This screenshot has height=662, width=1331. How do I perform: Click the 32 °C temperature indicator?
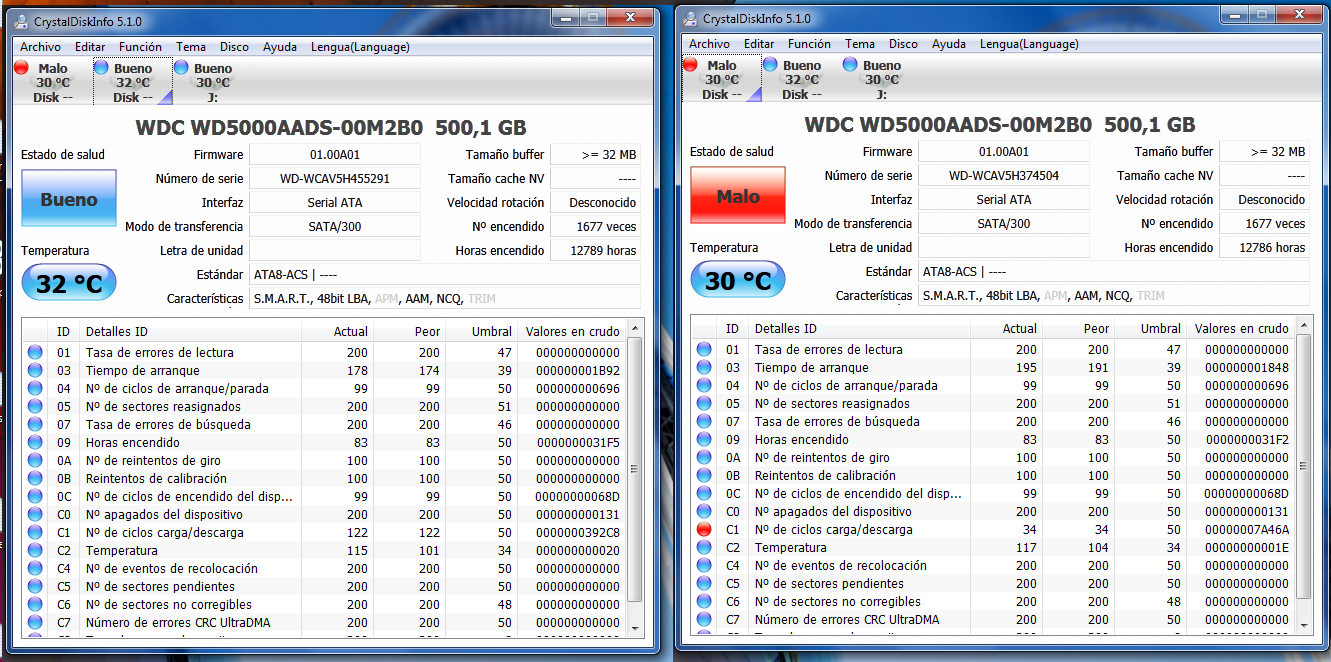67,282
